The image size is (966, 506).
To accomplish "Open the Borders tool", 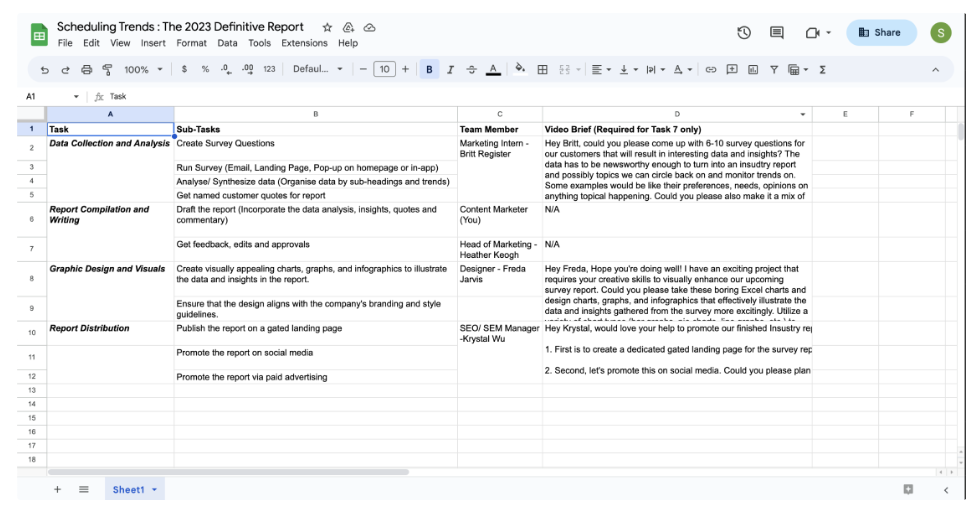I will point(542,70).
